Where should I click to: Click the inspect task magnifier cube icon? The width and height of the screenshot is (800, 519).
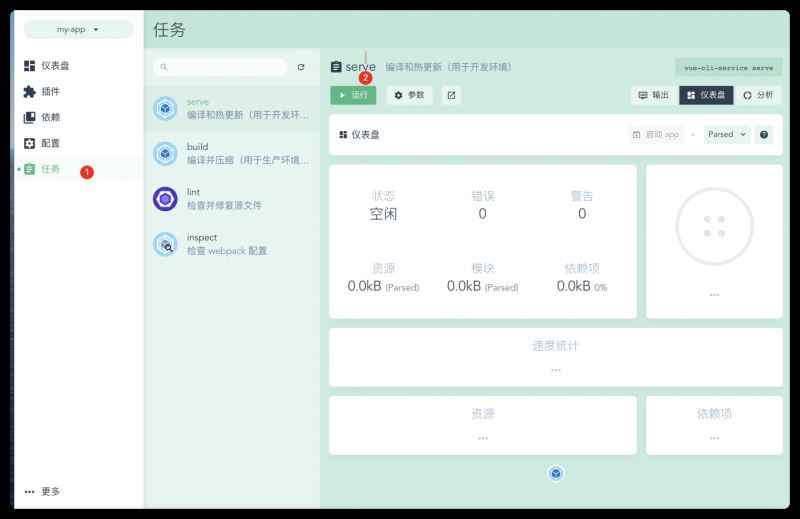[165, 244]
